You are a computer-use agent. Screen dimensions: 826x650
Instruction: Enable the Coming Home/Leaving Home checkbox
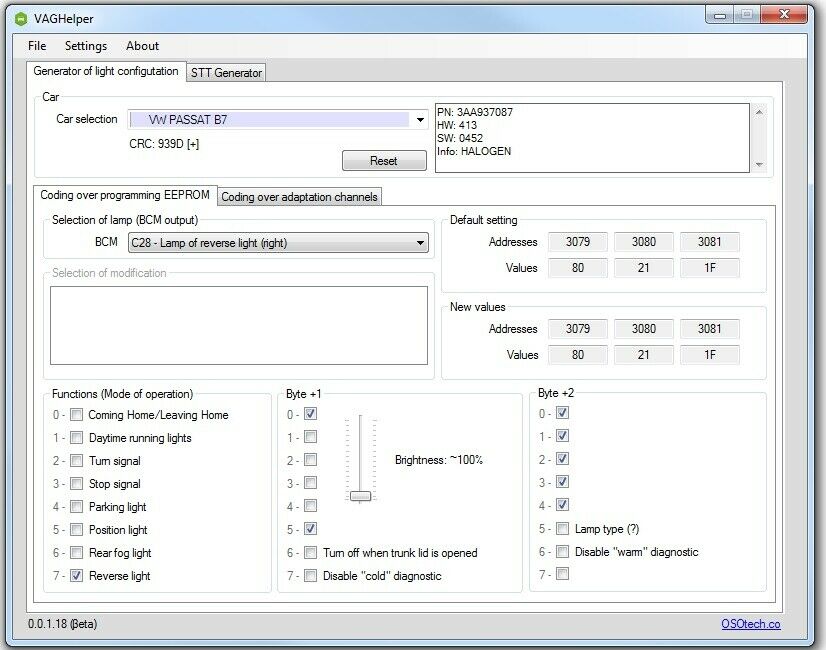[x=76, y=415]
